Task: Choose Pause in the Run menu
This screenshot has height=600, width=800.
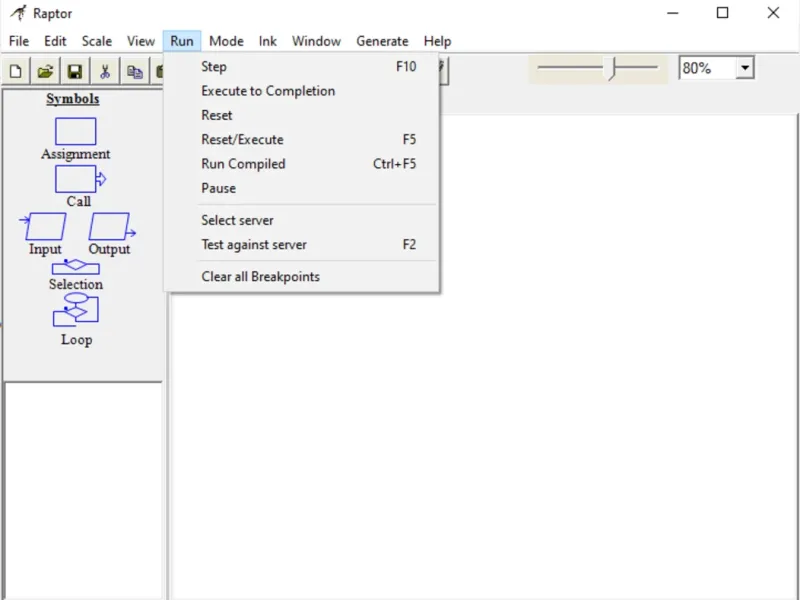Action: tap(302, 188)
